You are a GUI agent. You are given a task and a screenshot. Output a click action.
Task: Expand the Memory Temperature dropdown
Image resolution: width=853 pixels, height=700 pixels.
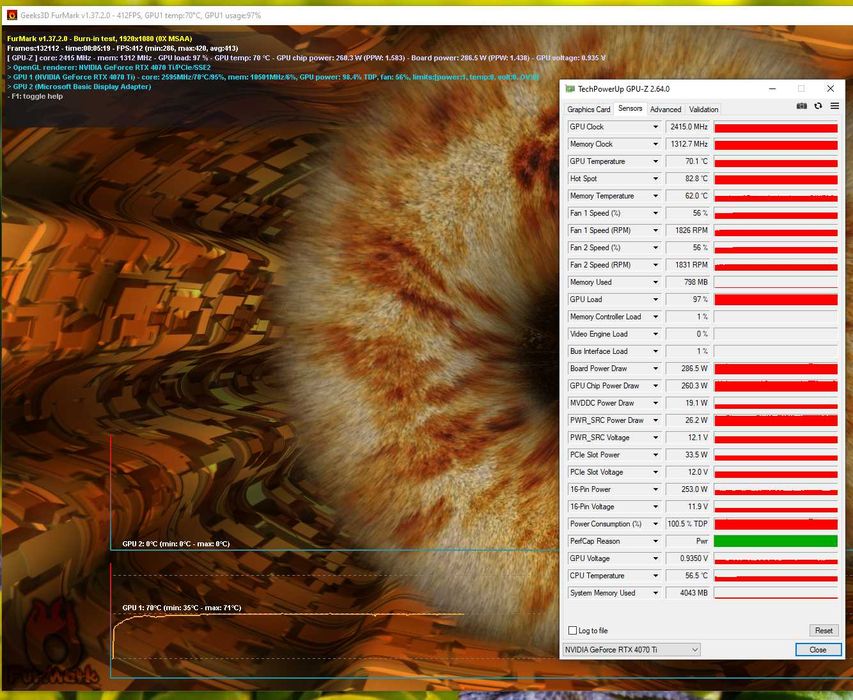click(656, 196)
